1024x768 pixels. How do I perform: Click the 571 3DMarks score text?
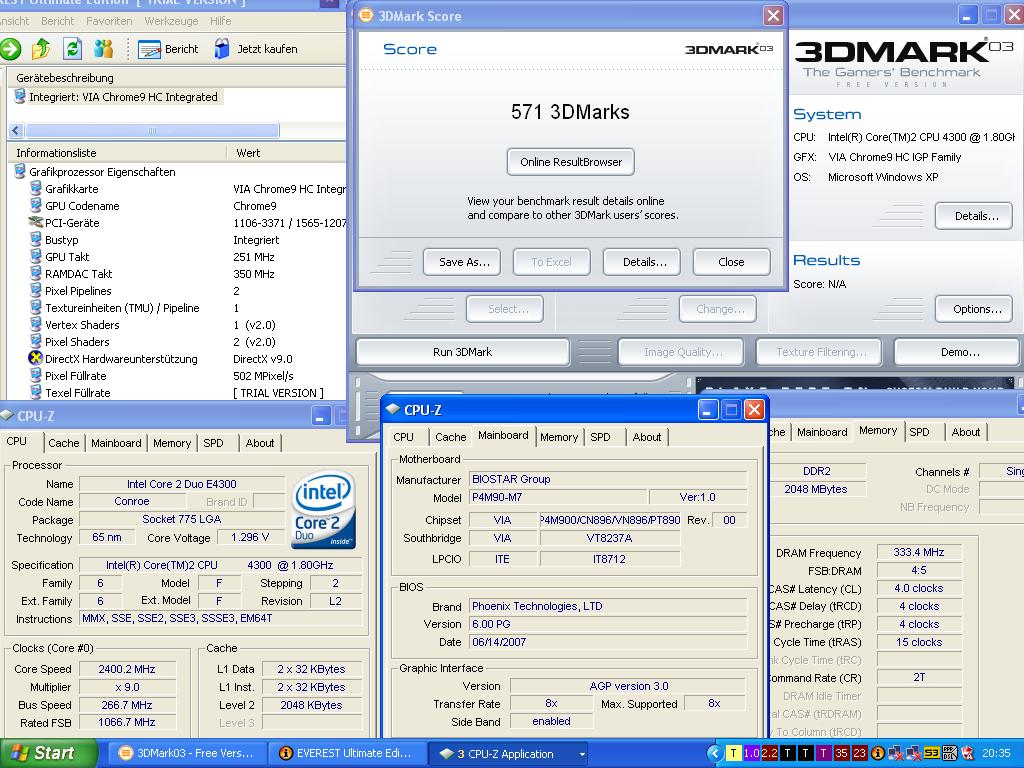(570, 112)
